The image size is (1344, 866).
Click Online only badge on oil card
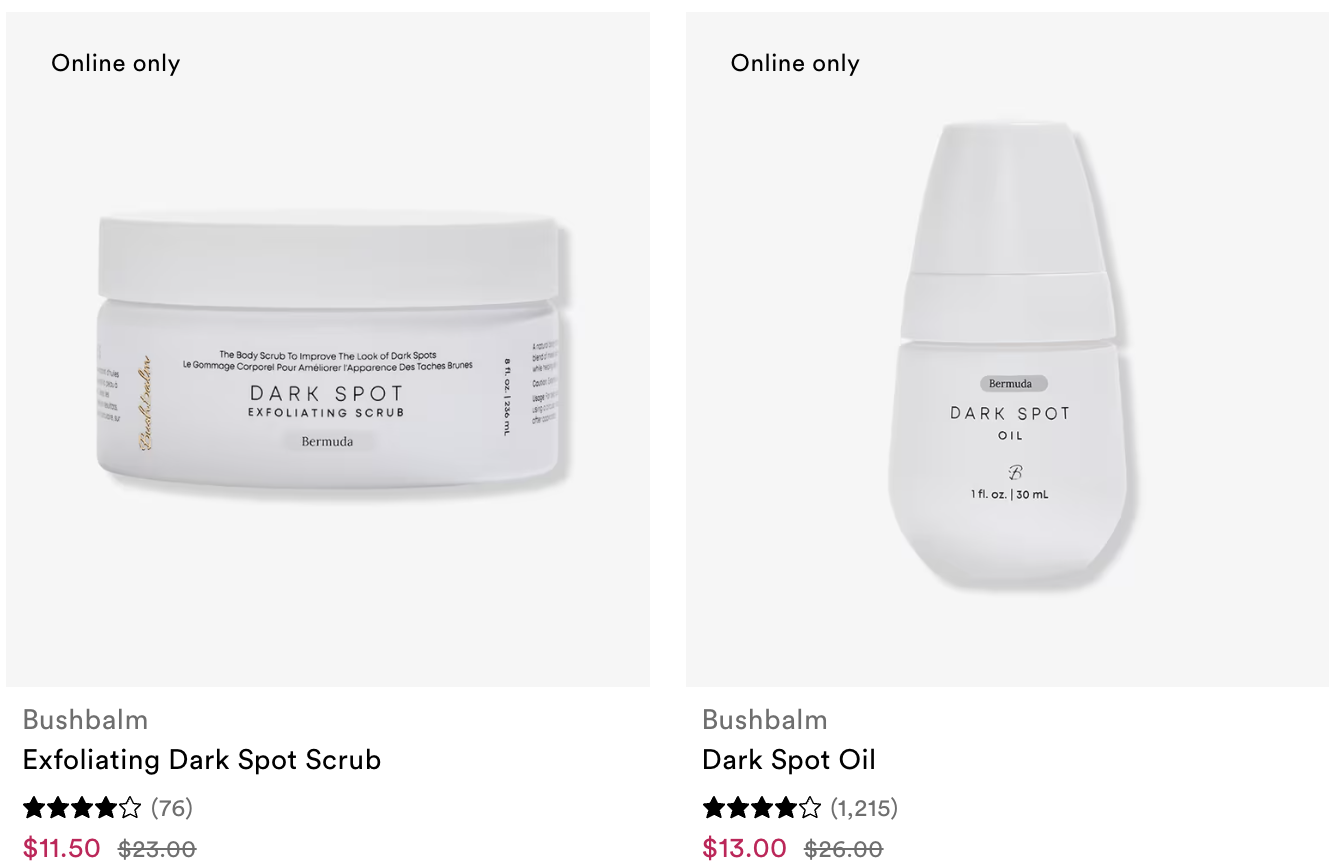(795, 63)
